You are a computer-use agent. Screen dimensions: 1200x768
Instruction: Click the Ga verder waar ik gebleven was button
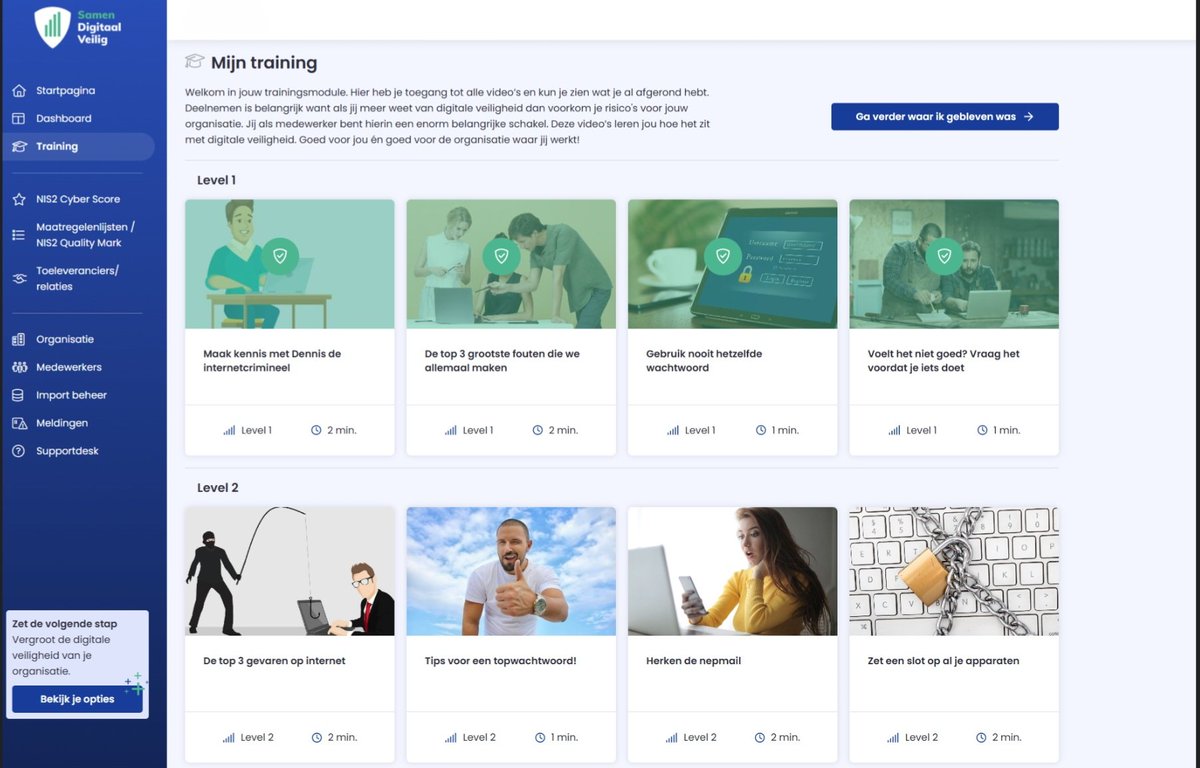click(x=944, y=116)
